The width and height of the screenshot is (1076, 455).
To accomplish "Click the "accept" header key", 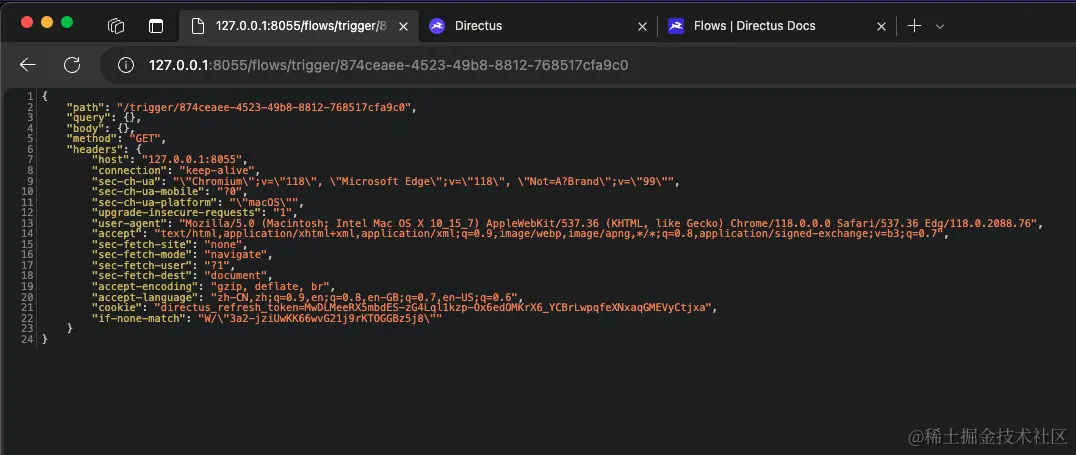I will (117, 234).
